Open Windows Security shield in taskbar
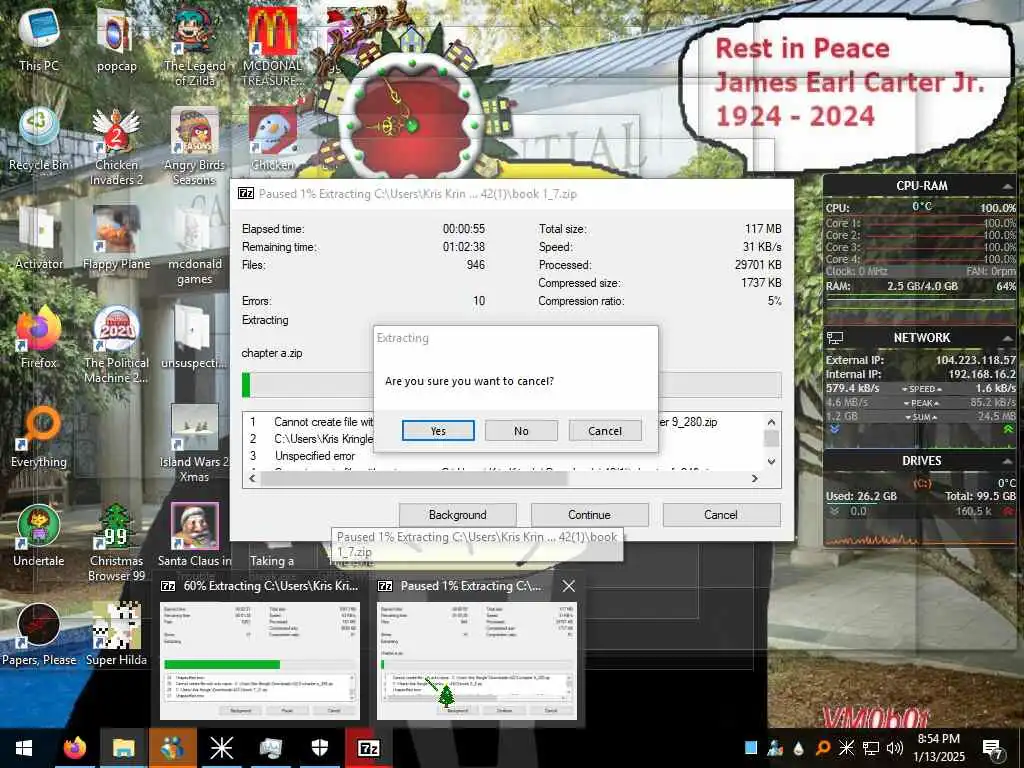1024x768 pixels. 319,748
